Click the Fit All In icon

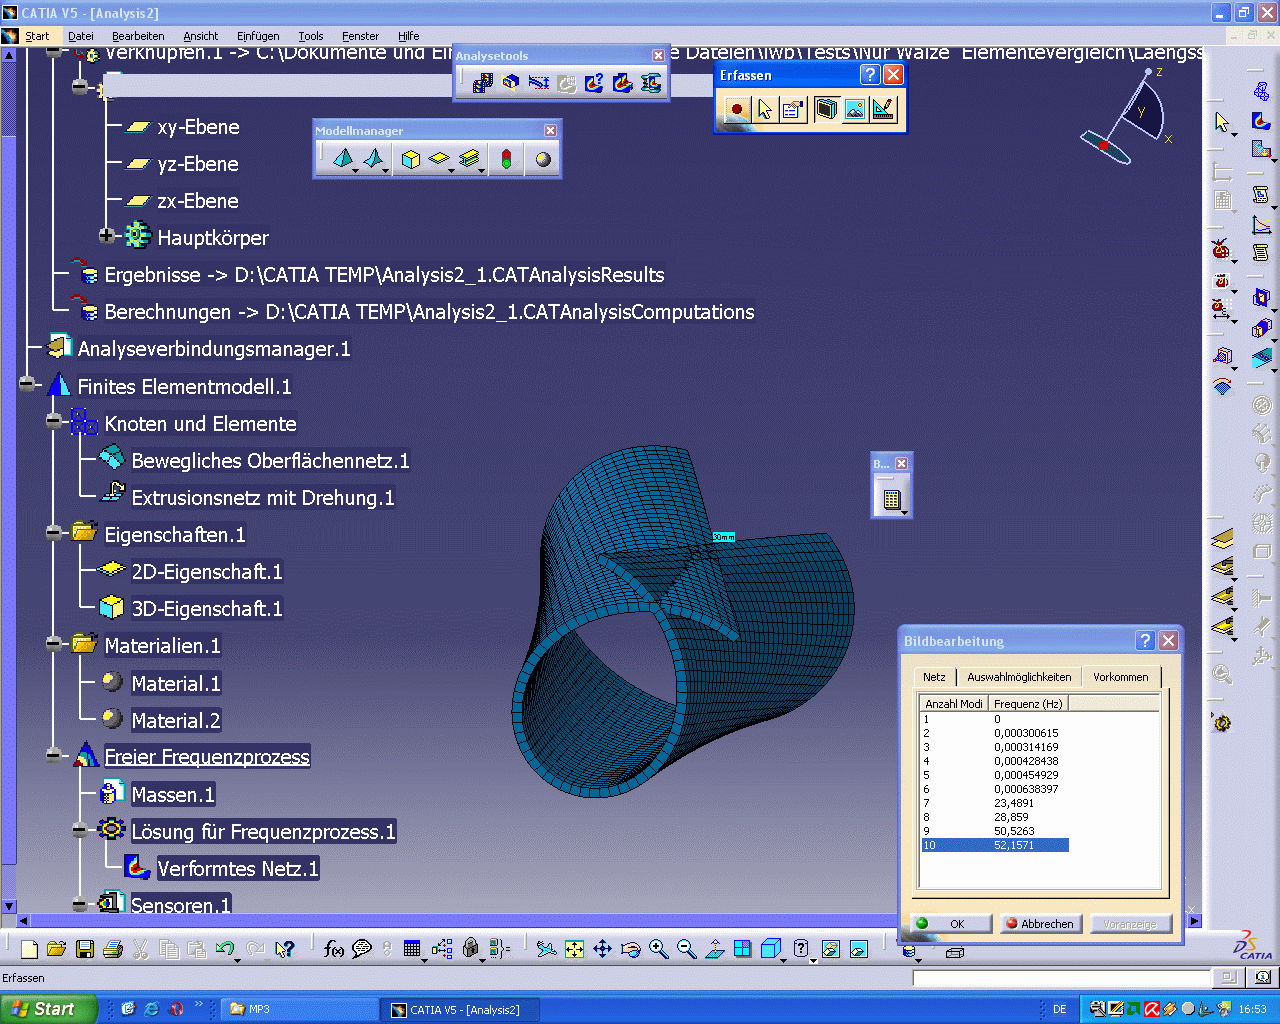pyautogui.click(x=574, y=949)
